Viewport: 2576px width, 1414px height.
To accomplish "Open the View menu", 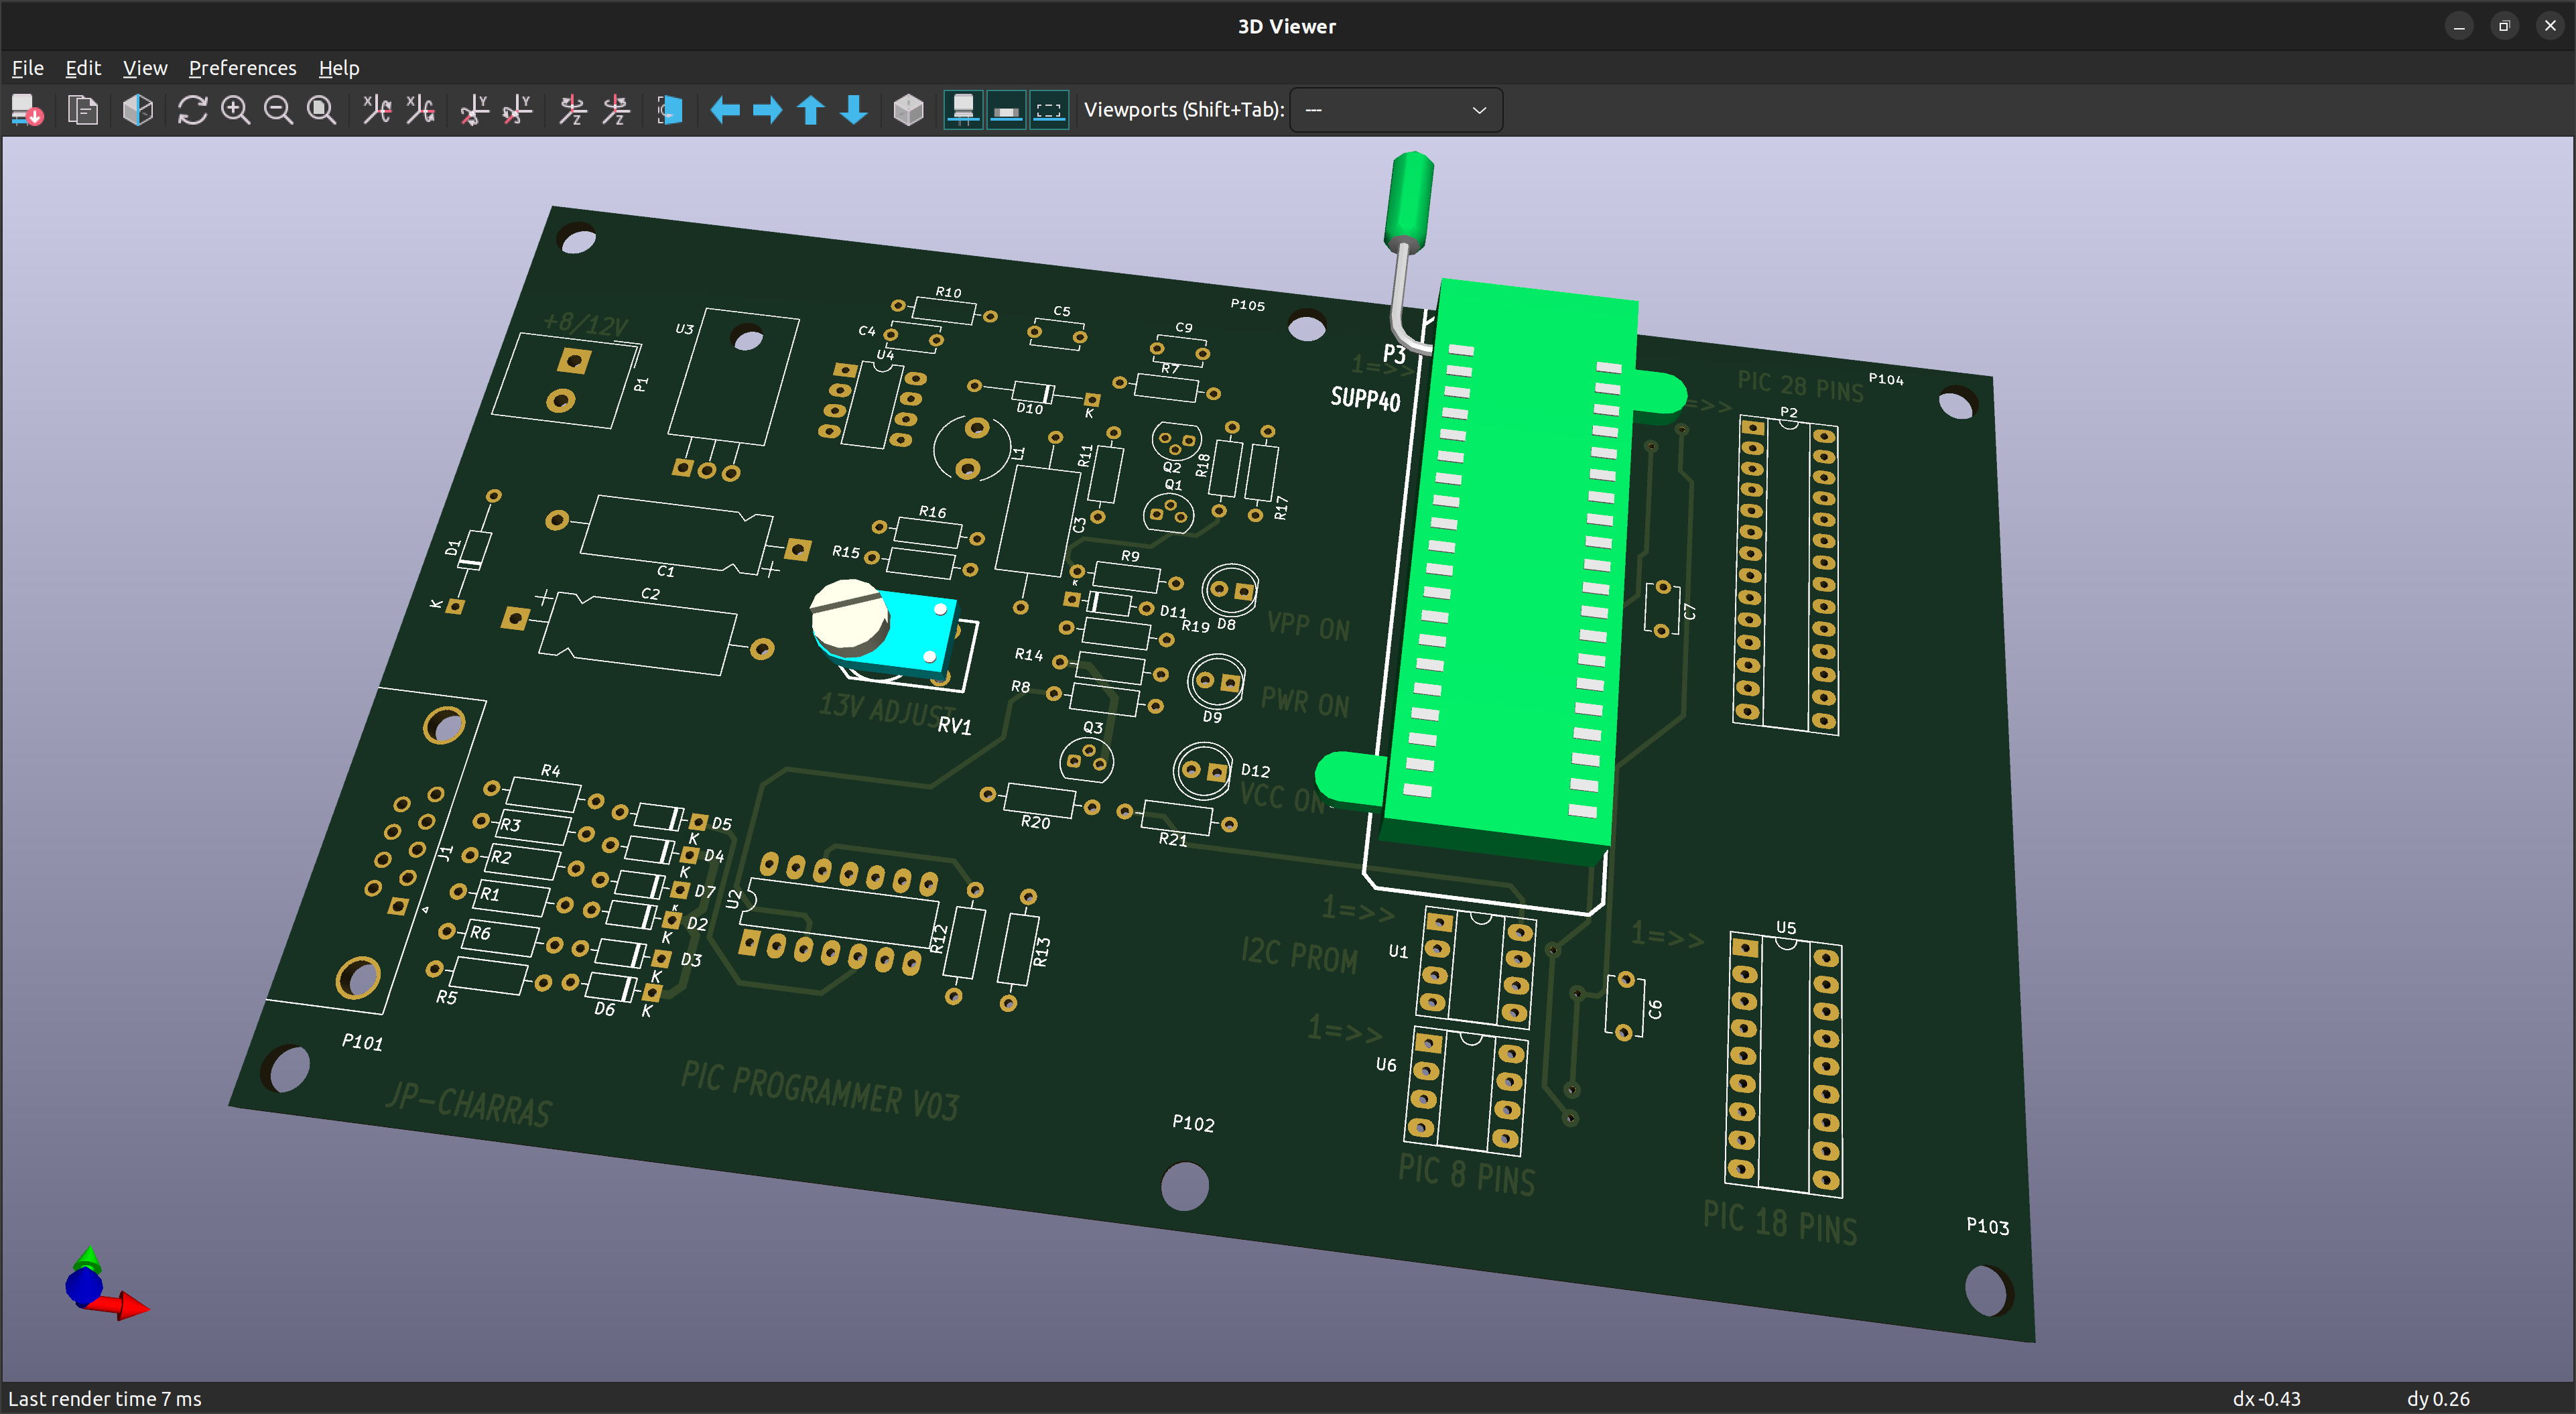I will (x=144, y=67).
